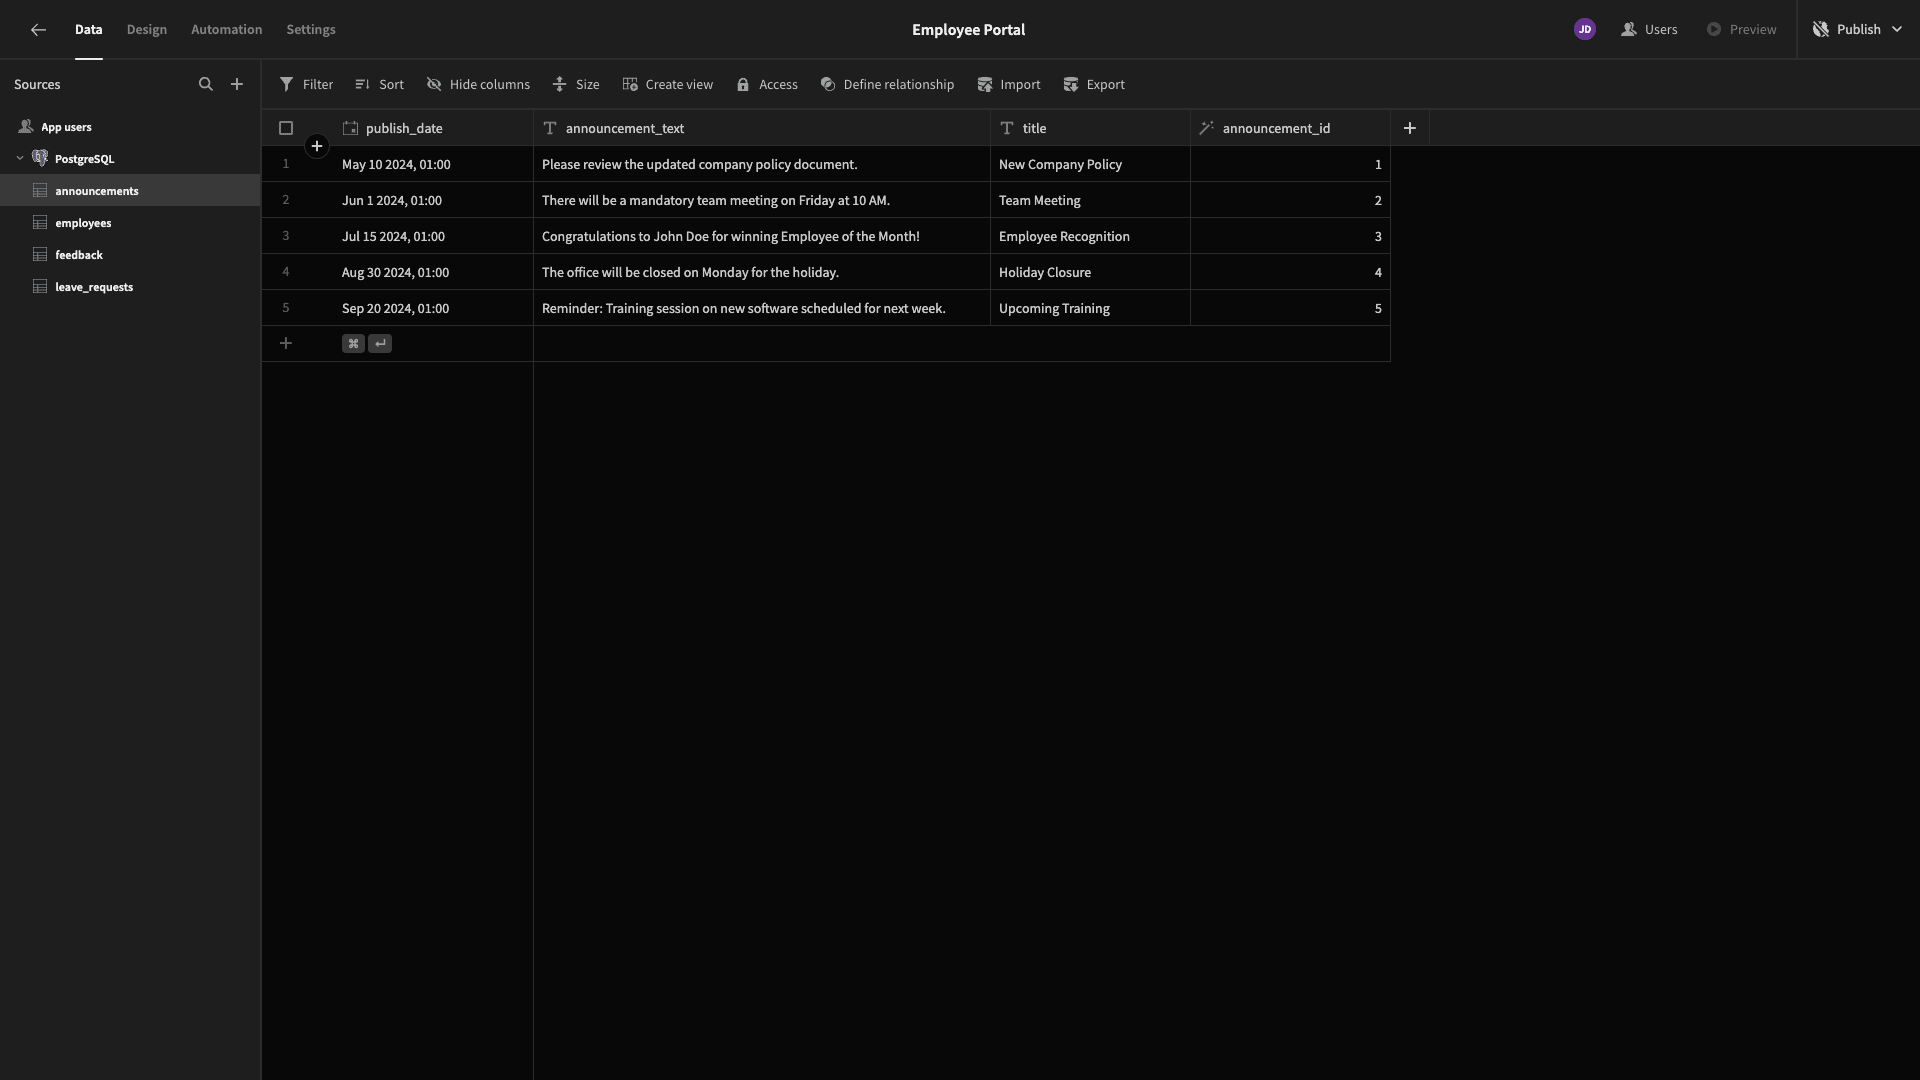Click the Preview button
Screen dimensions: 1920x1080
[x=1741, y=30]
